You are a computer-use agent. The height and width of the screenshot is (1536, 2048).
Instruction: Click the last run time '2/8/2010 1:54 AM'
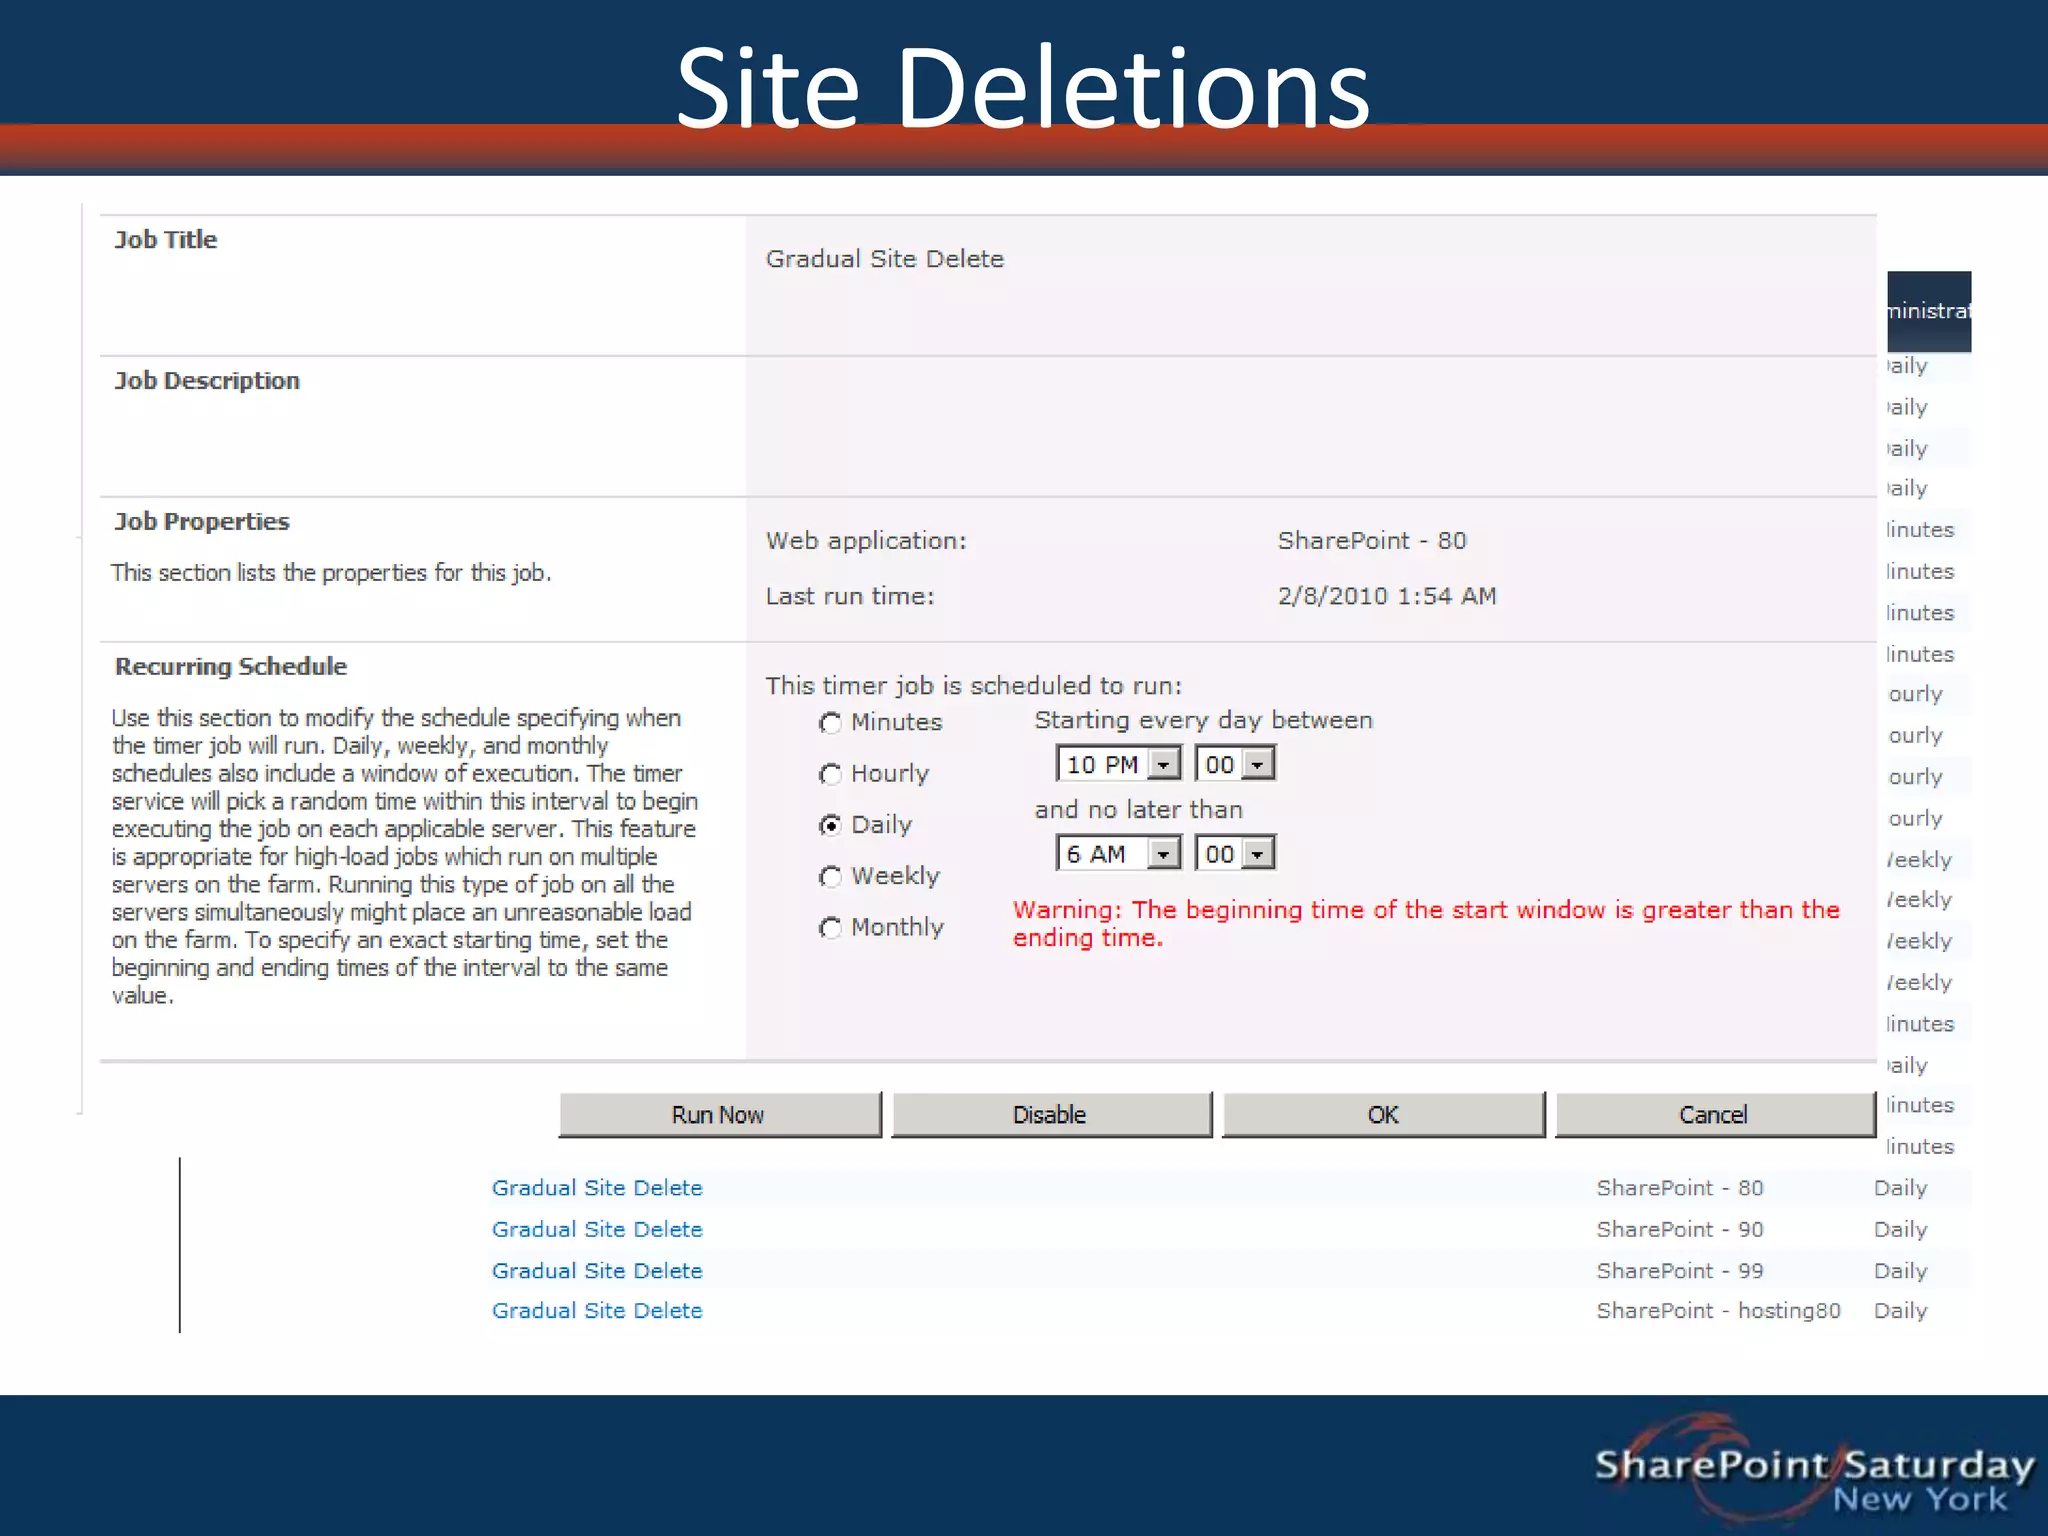(x=1387, y=596)
